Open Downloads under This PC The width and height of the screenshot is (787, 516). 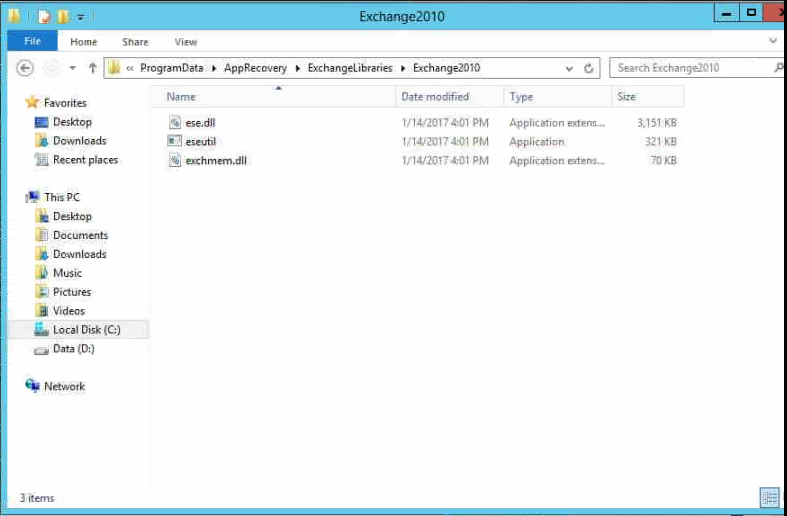click(71, 254)
